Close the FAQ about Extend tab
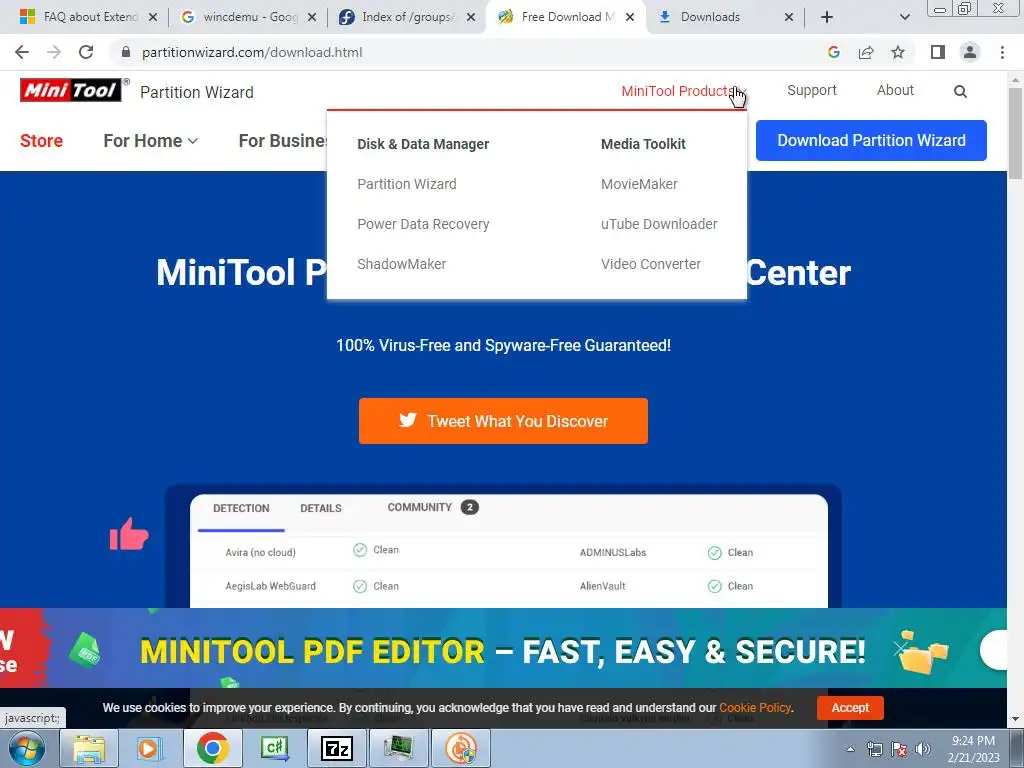 (x=153, y=17)
